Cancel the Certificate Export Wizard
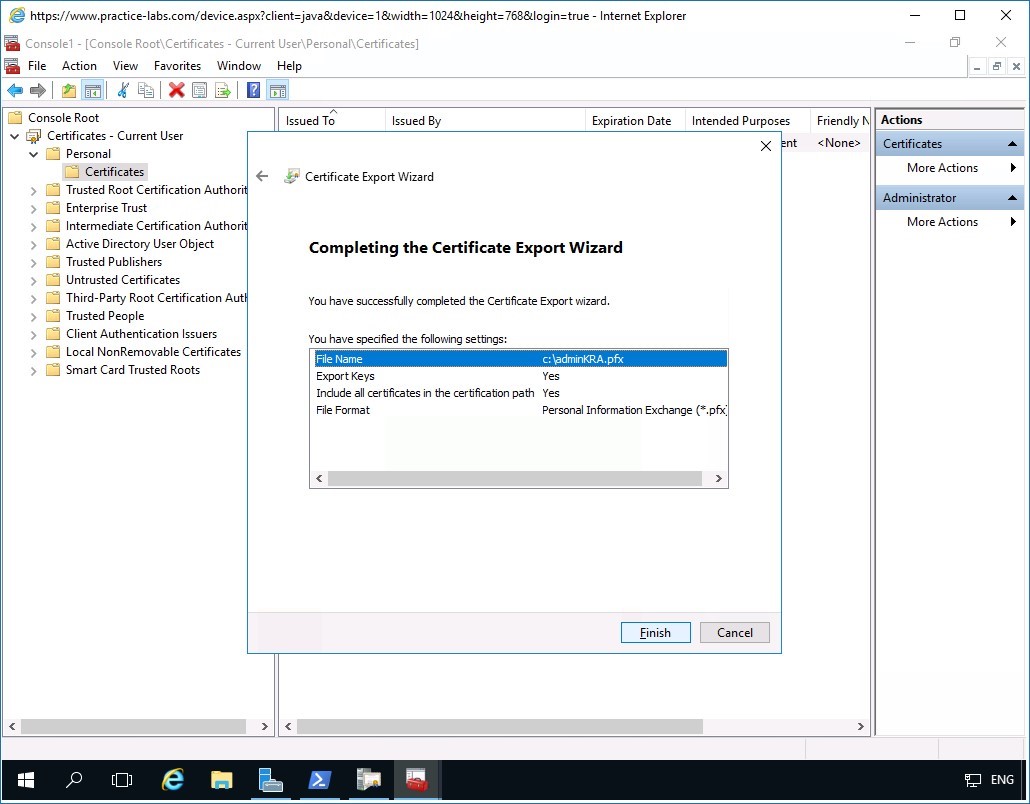The height and width of the screenshot is (804, 1030). point(734,632)
